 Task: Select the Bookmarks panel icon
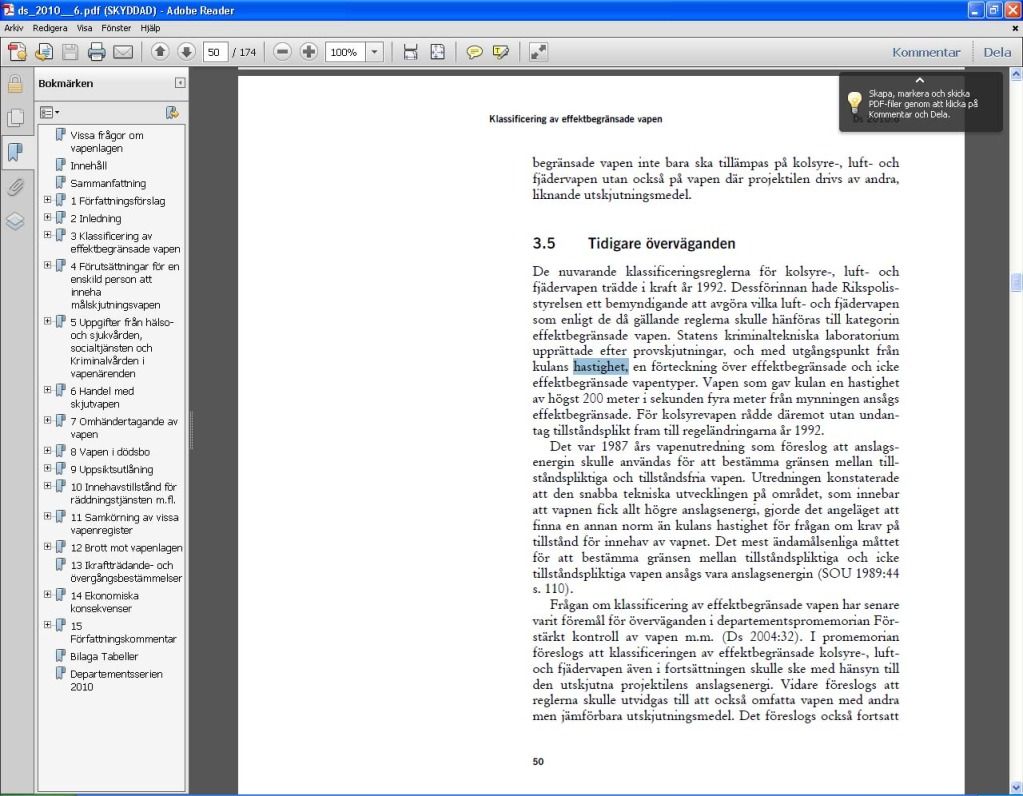(15, 152)
